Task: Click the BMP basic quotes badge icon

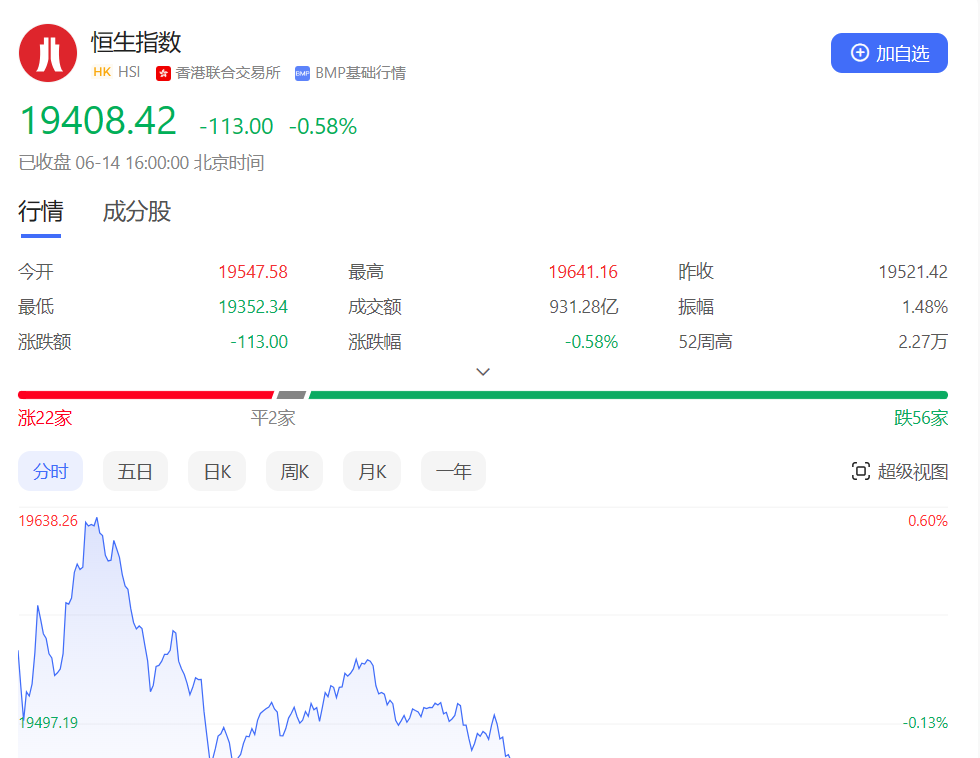Action: 302,73
